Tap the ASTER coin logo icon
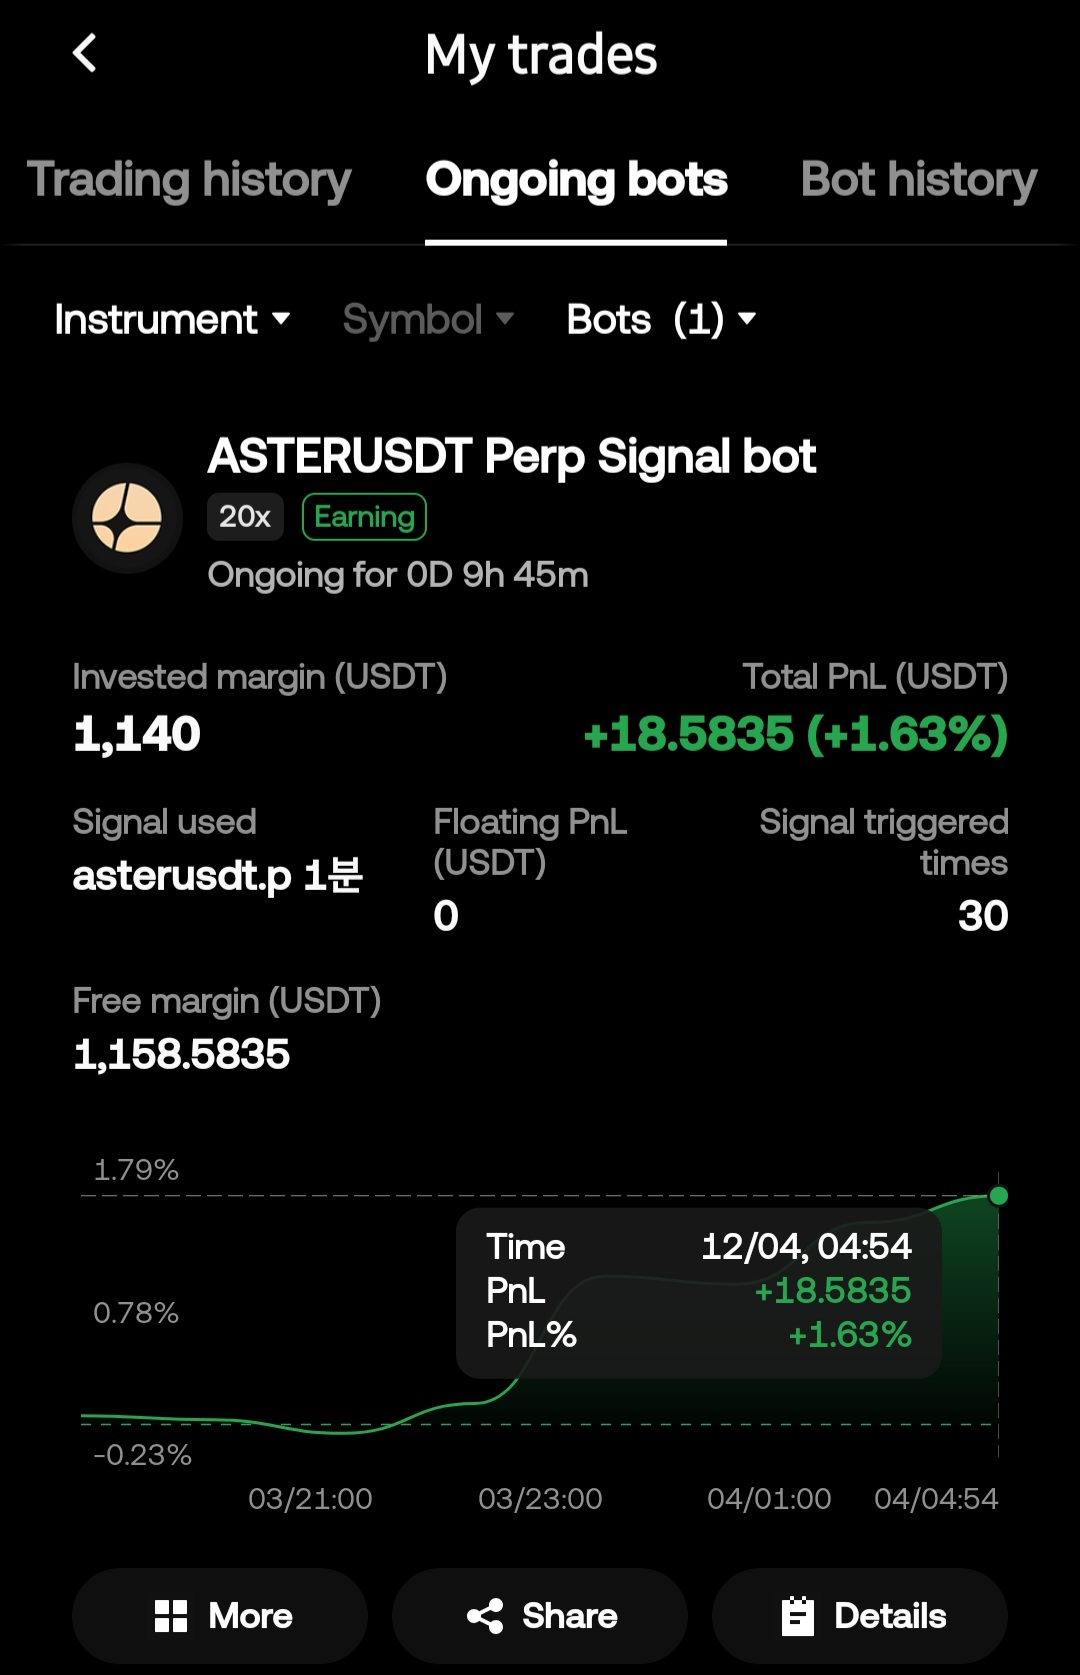Image resolution: width=1080 pixels, height=1675 pixels. coord(127,518)
